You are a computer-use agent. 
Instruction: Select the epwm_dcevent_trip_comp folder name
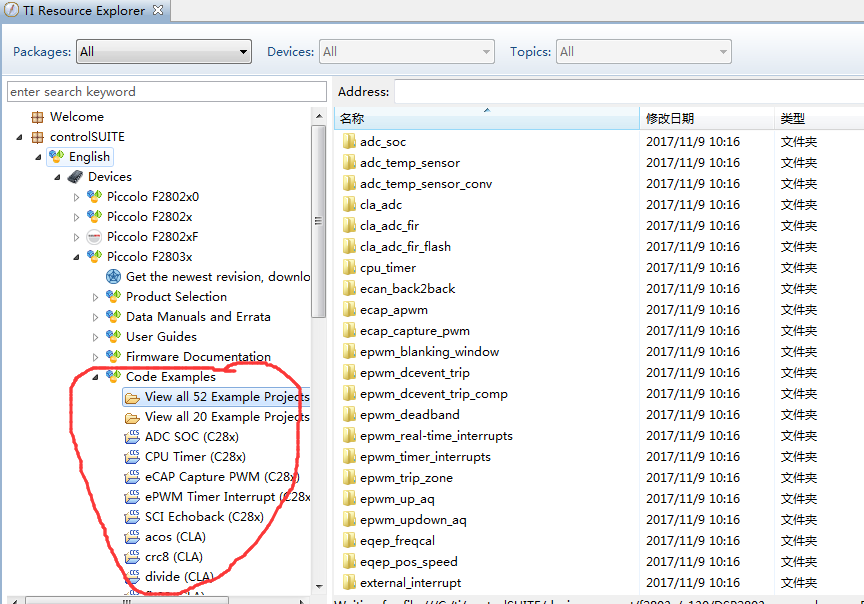click(x=434, y=393)
